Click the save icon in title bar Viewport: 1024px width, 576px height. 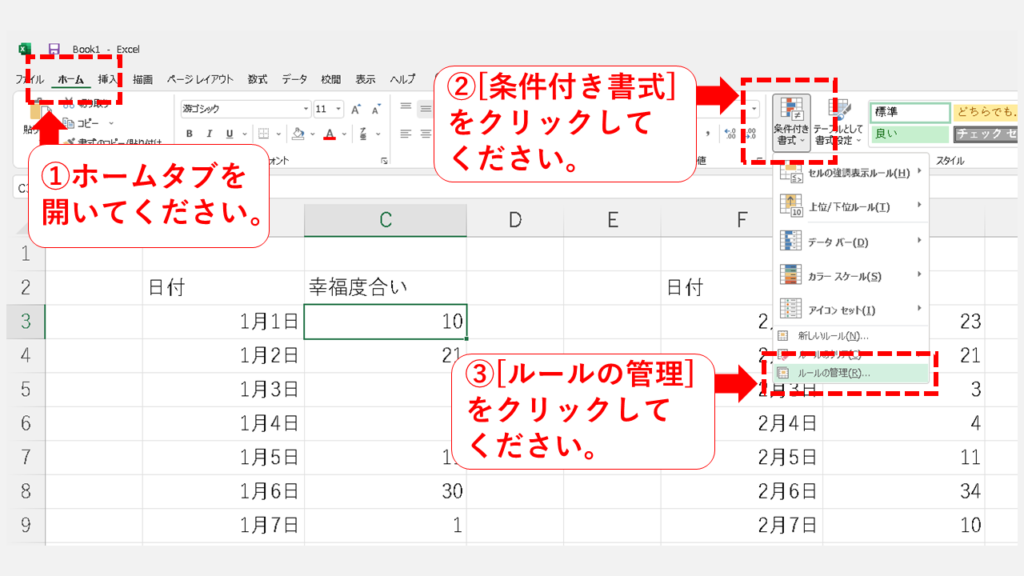53,49
